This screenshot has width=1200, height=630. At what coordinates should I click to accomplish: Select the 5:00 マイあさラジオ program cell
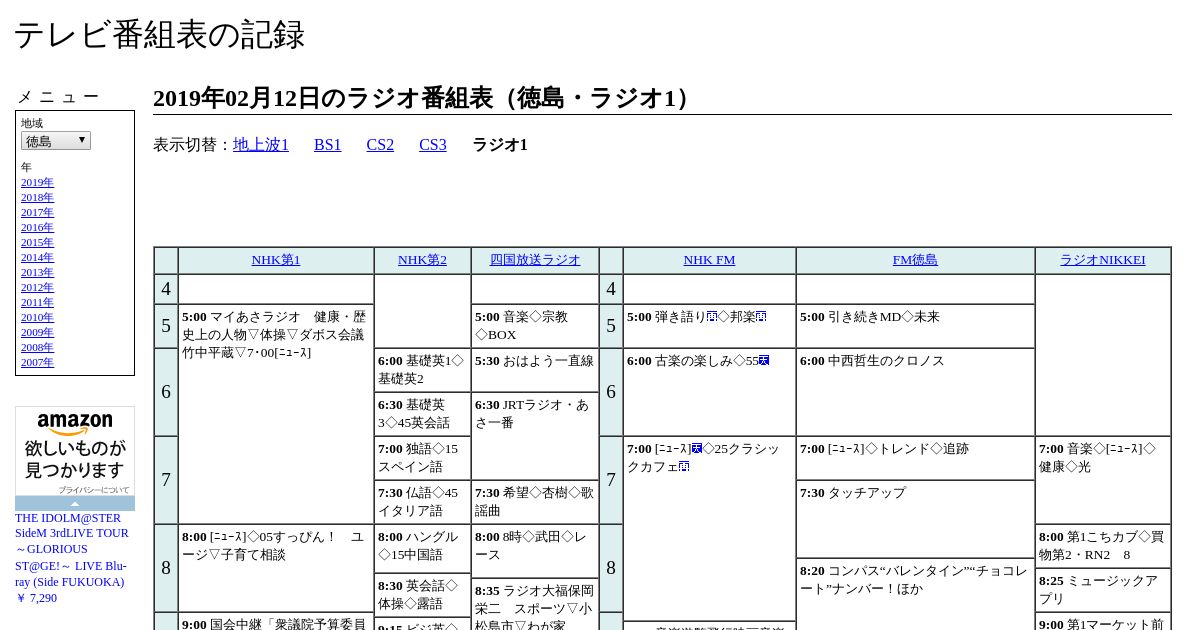(276, 414)
